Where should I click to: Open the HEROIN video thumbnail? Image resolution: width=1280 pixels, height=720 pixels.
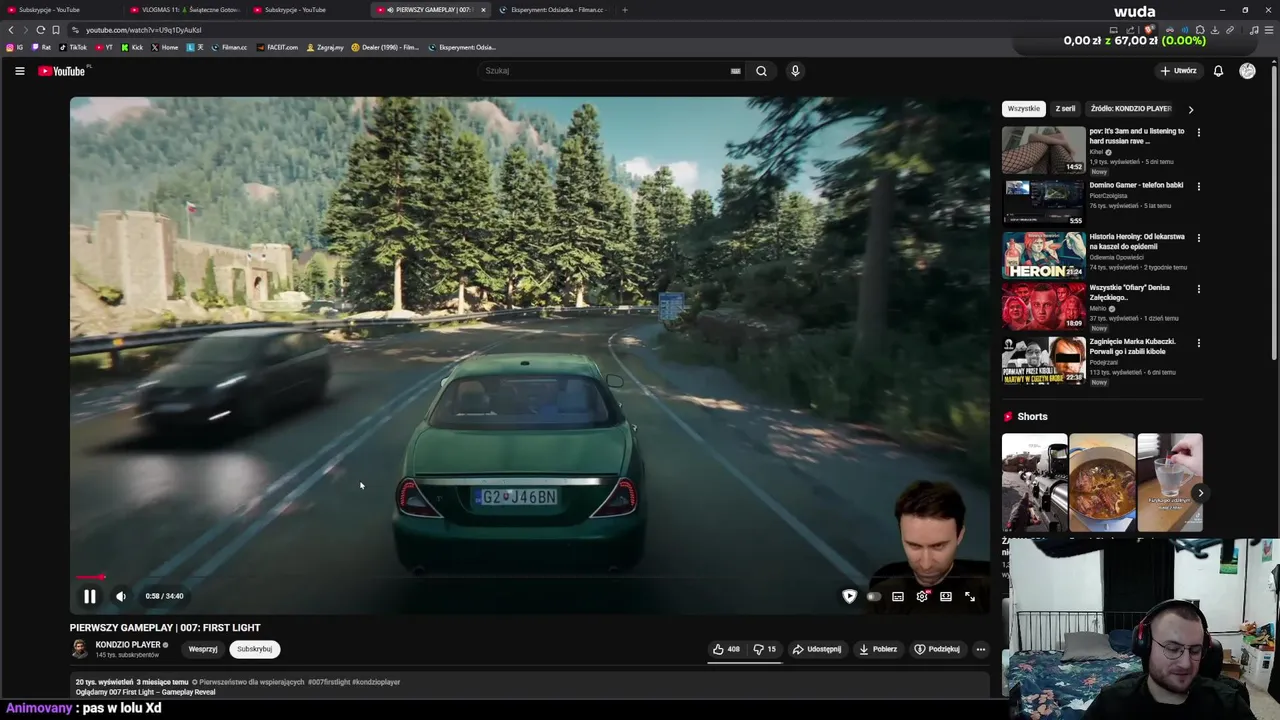[x=1043, y=255]
